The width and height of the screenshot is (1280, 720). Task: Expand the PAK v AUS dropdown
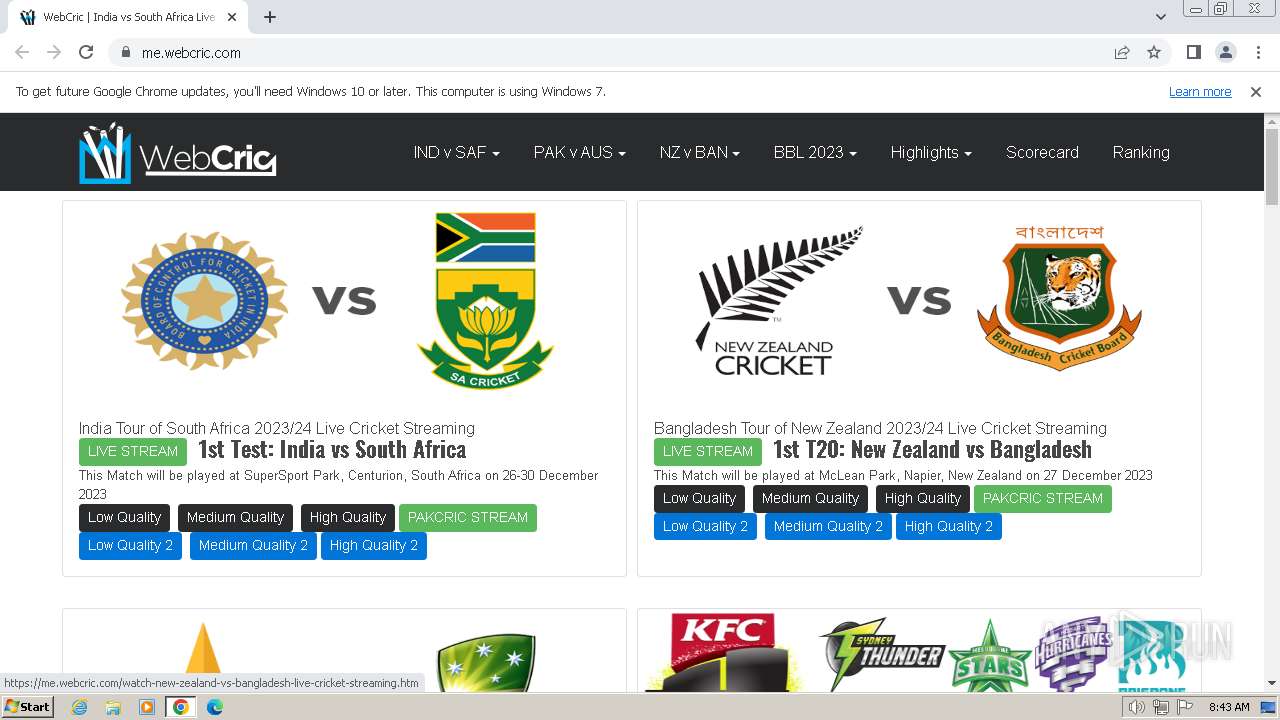tap(579, 152)
